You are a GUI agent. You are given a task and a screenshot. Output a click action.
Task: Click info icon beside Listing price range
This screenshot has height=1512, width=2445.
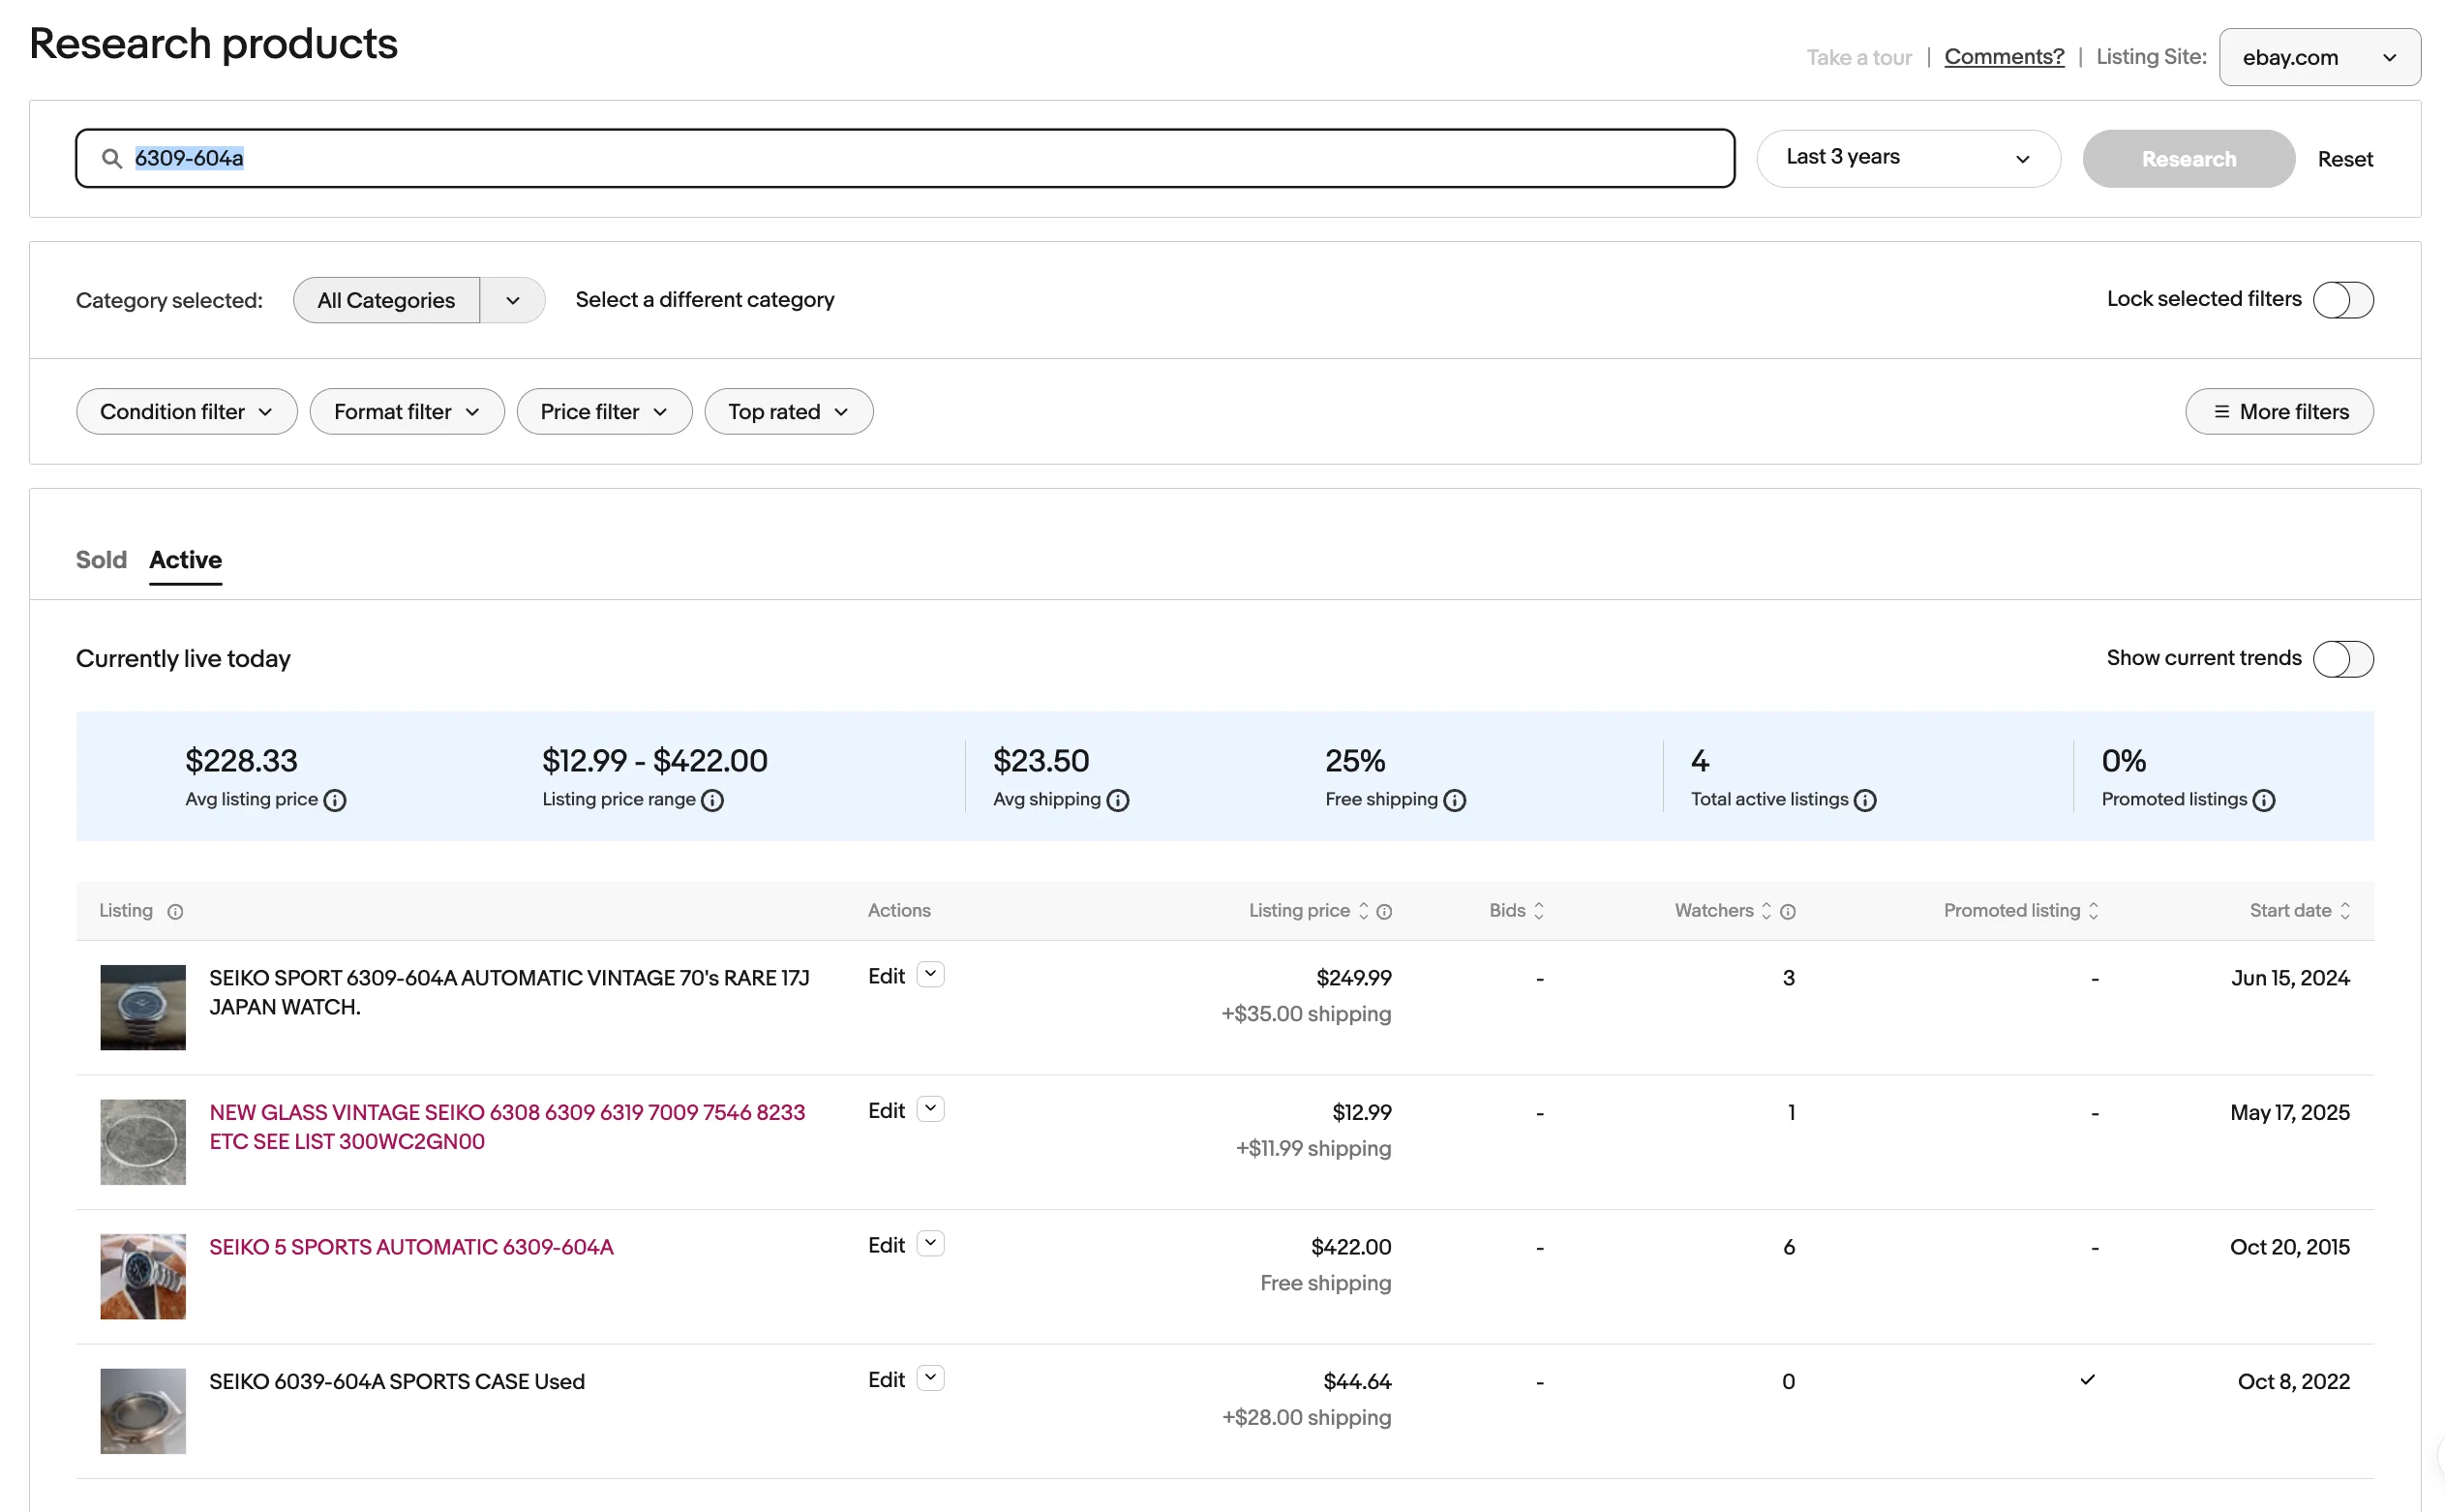pyautogui.click(x=712, y=800)
